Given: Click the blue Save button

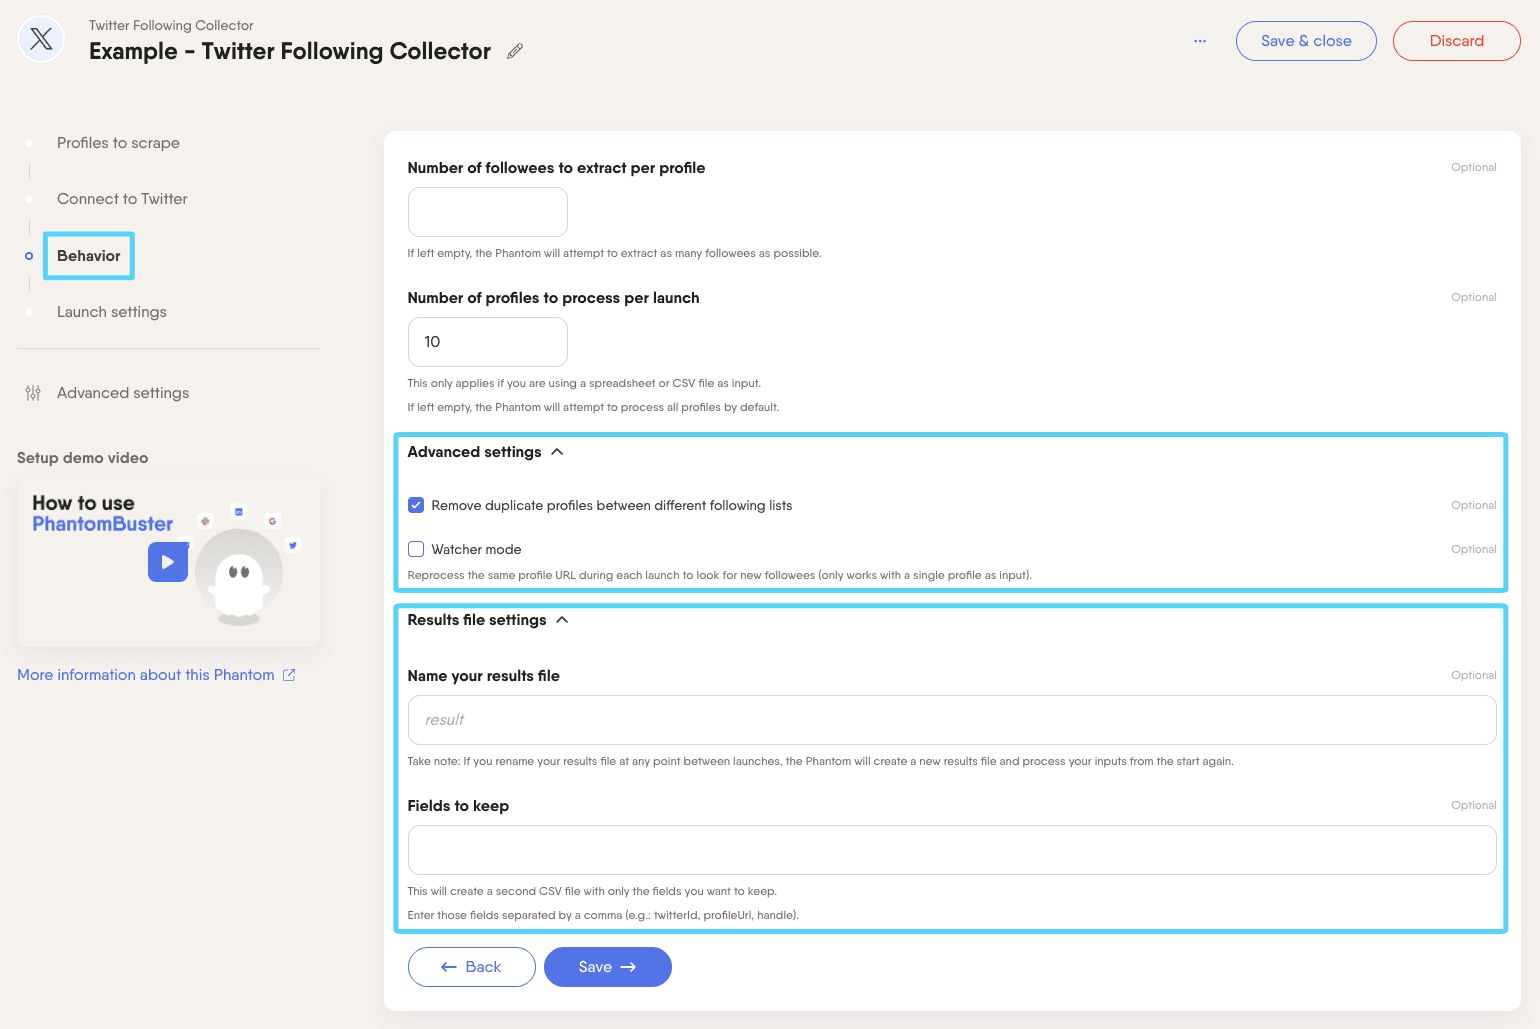Looking at the screenshot, I should tap(607, 967).
